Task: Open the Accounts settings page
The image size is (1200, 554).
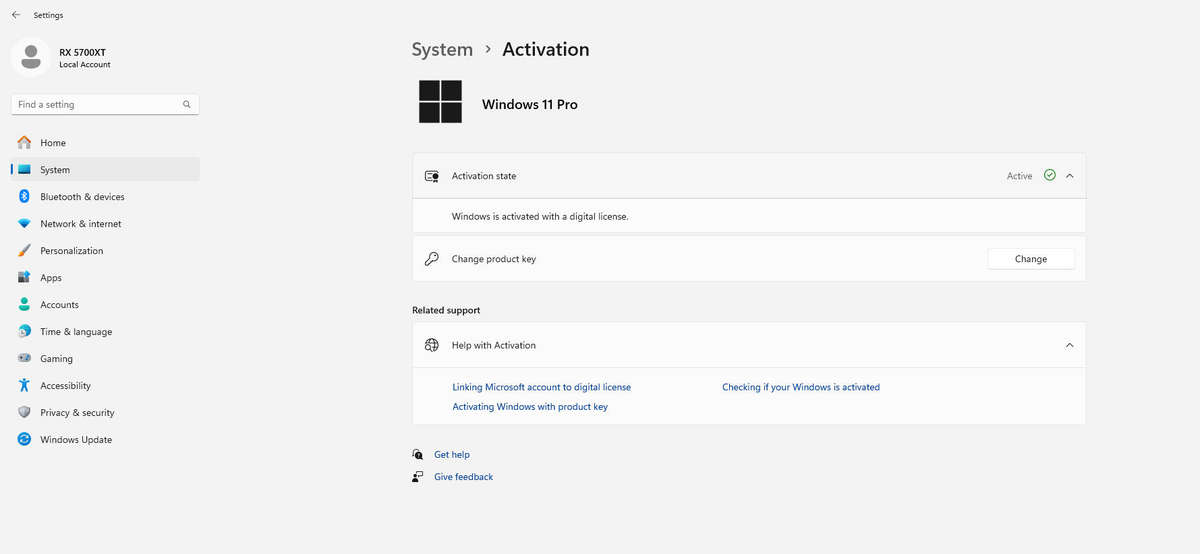Action: [59, 305]
